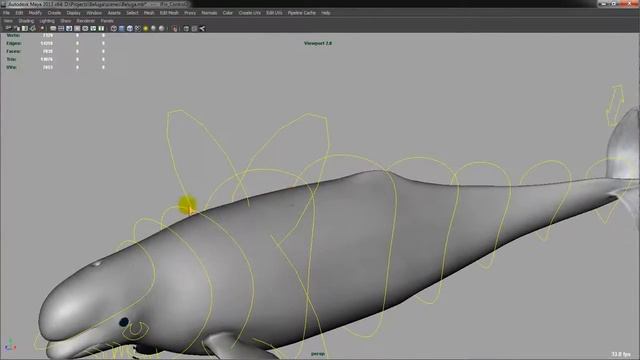Click the Select Camera icon in panel toolbar
The height and width of the screenshot is (360, 640).
point(8,29)
